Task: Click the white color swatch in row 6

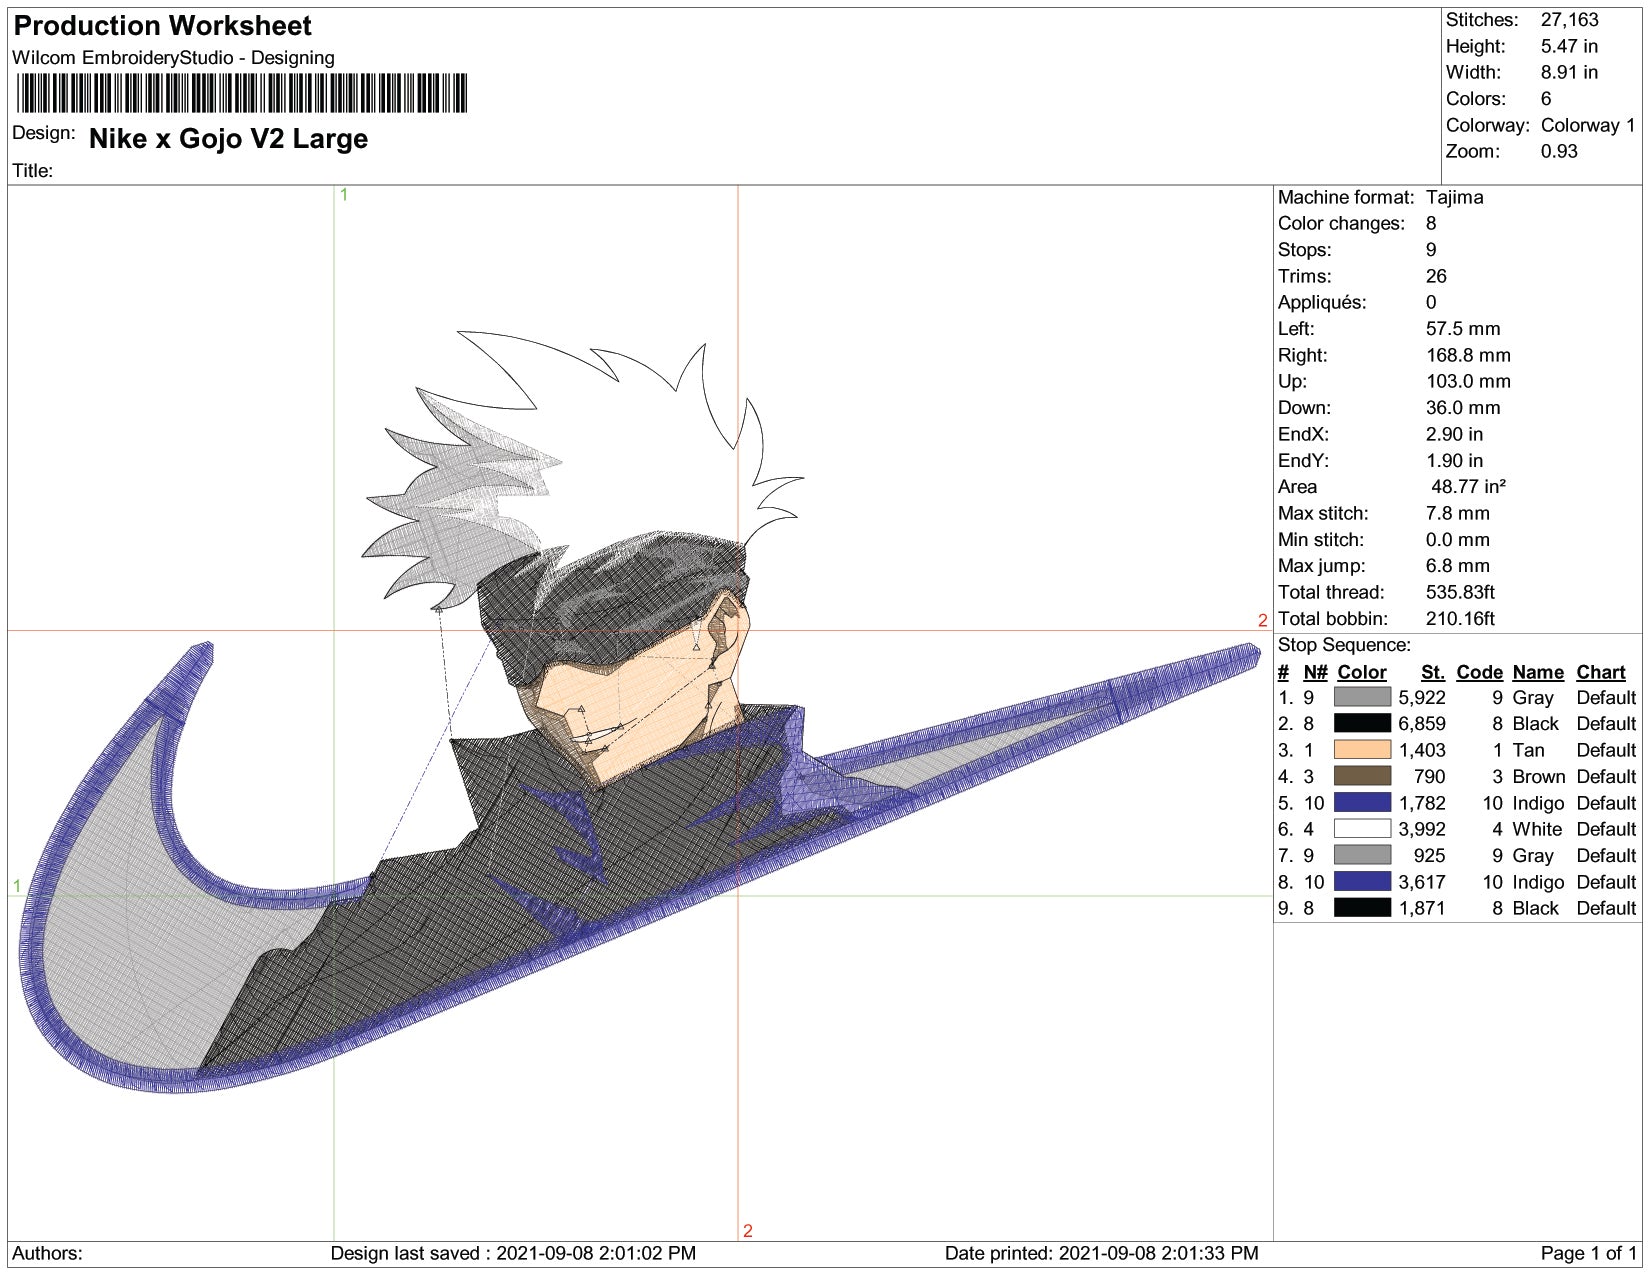Action: click(1362, 829)
